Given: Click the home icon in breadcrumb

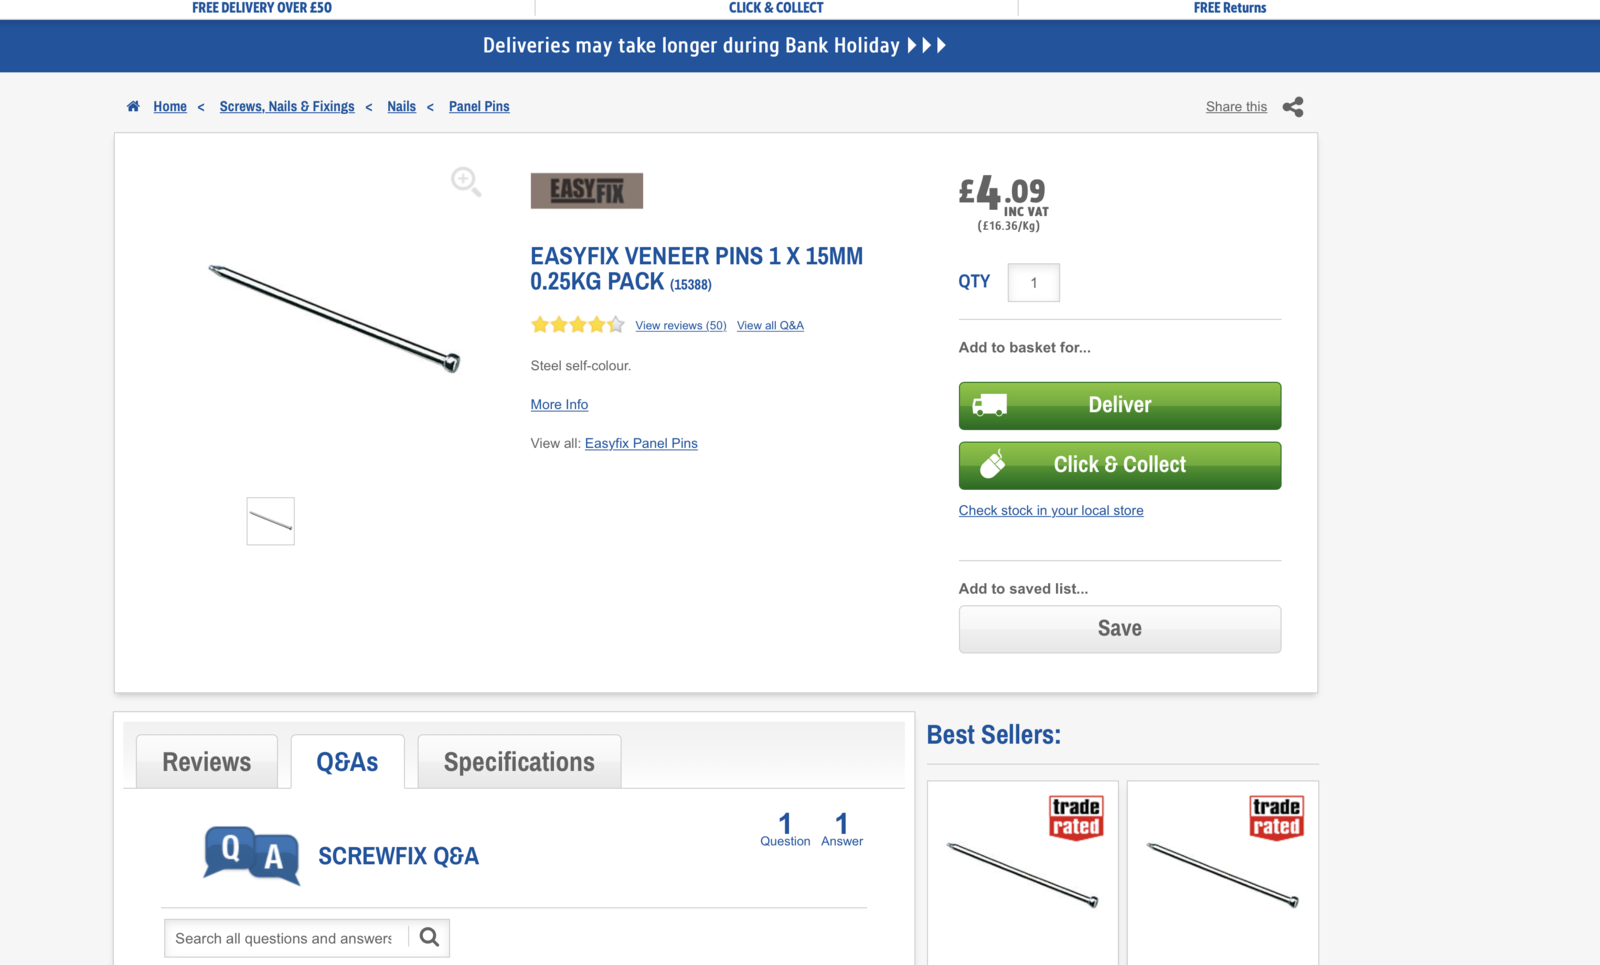Looking at the screenshot, I should [133, 106].
